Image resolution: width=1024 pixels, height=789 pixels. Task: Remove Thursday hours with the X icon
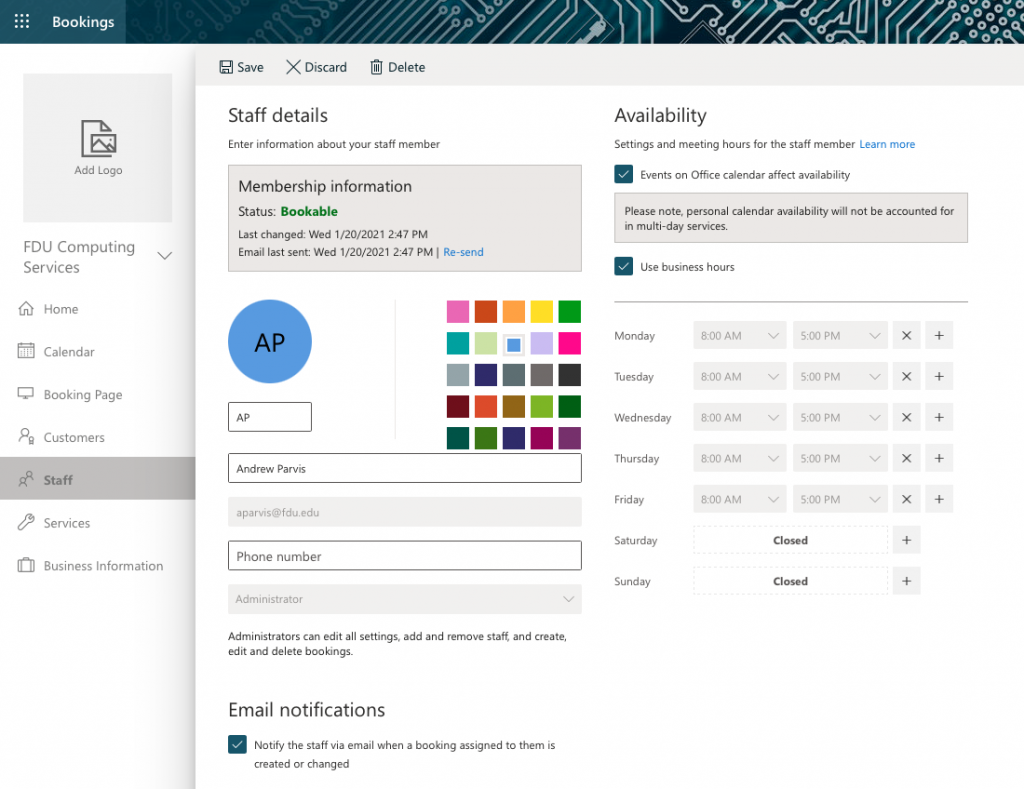906,459
